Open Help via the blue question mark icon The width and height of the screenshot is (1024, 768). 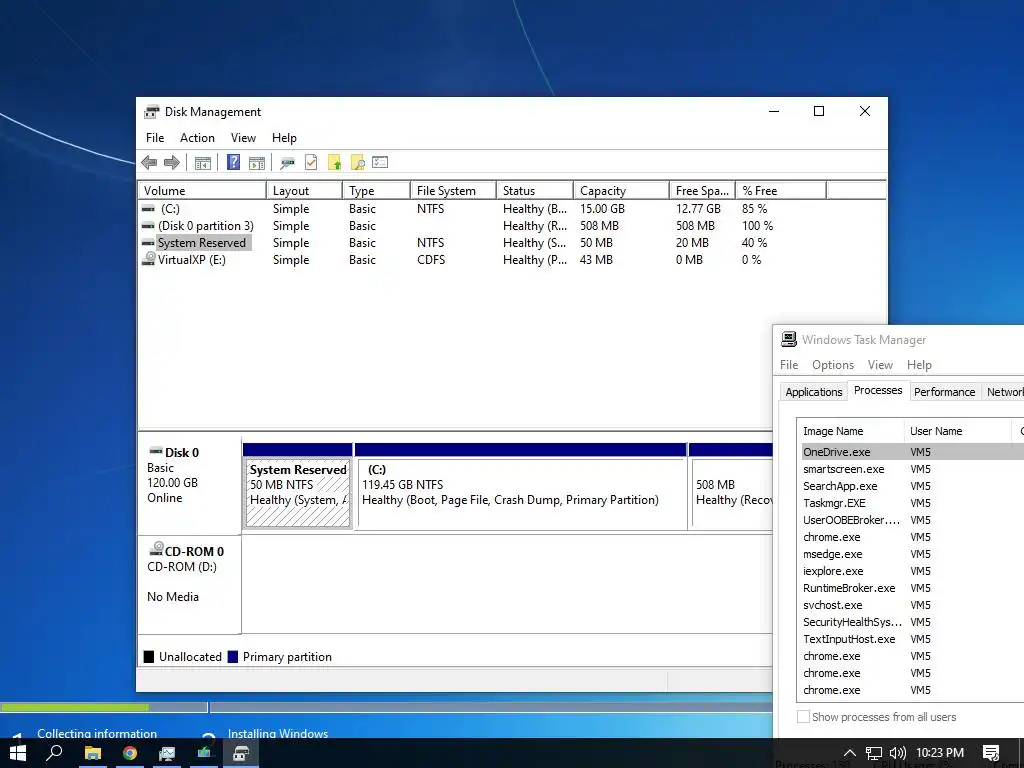pyautogui.click(x=233, y=162)
